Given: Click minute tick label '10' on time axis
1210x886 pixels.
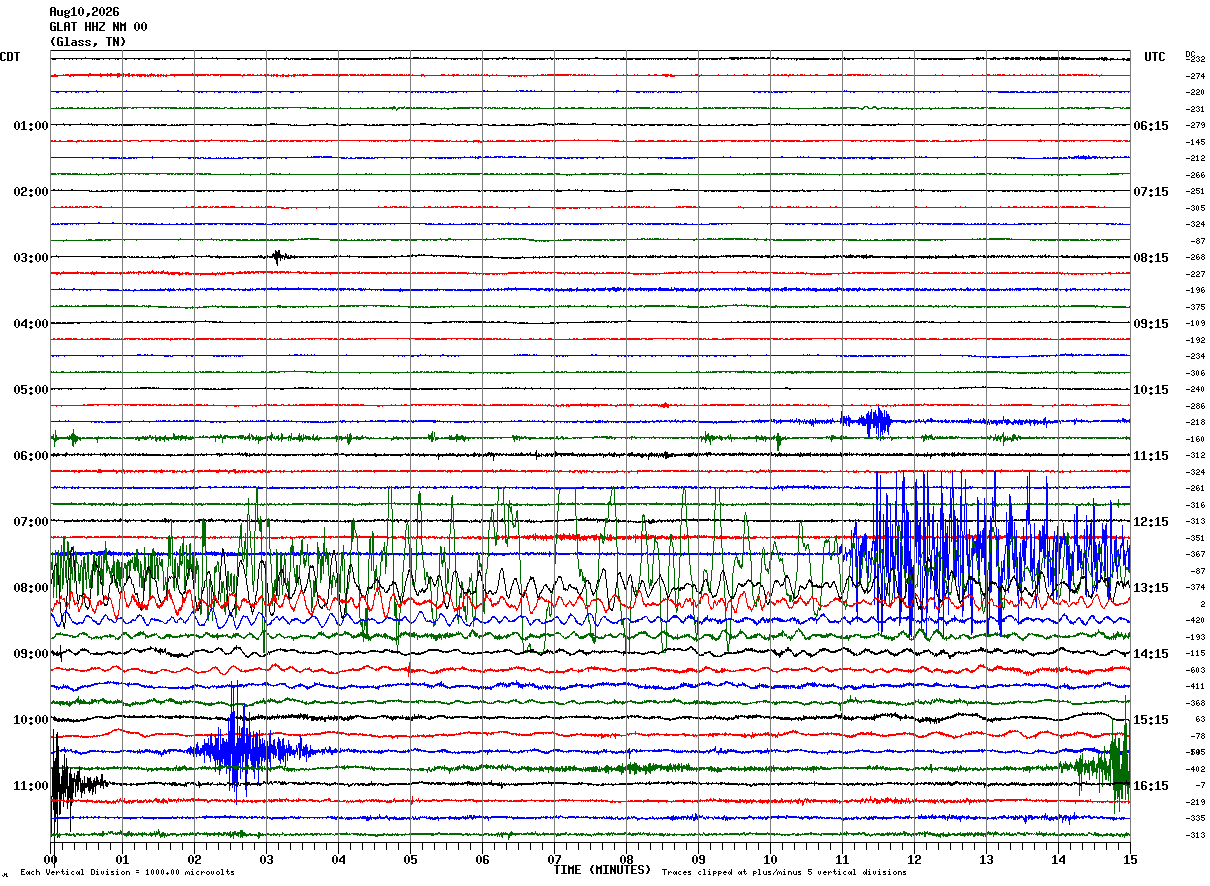Looking at the screenshot, I should (x=771, y=860).
